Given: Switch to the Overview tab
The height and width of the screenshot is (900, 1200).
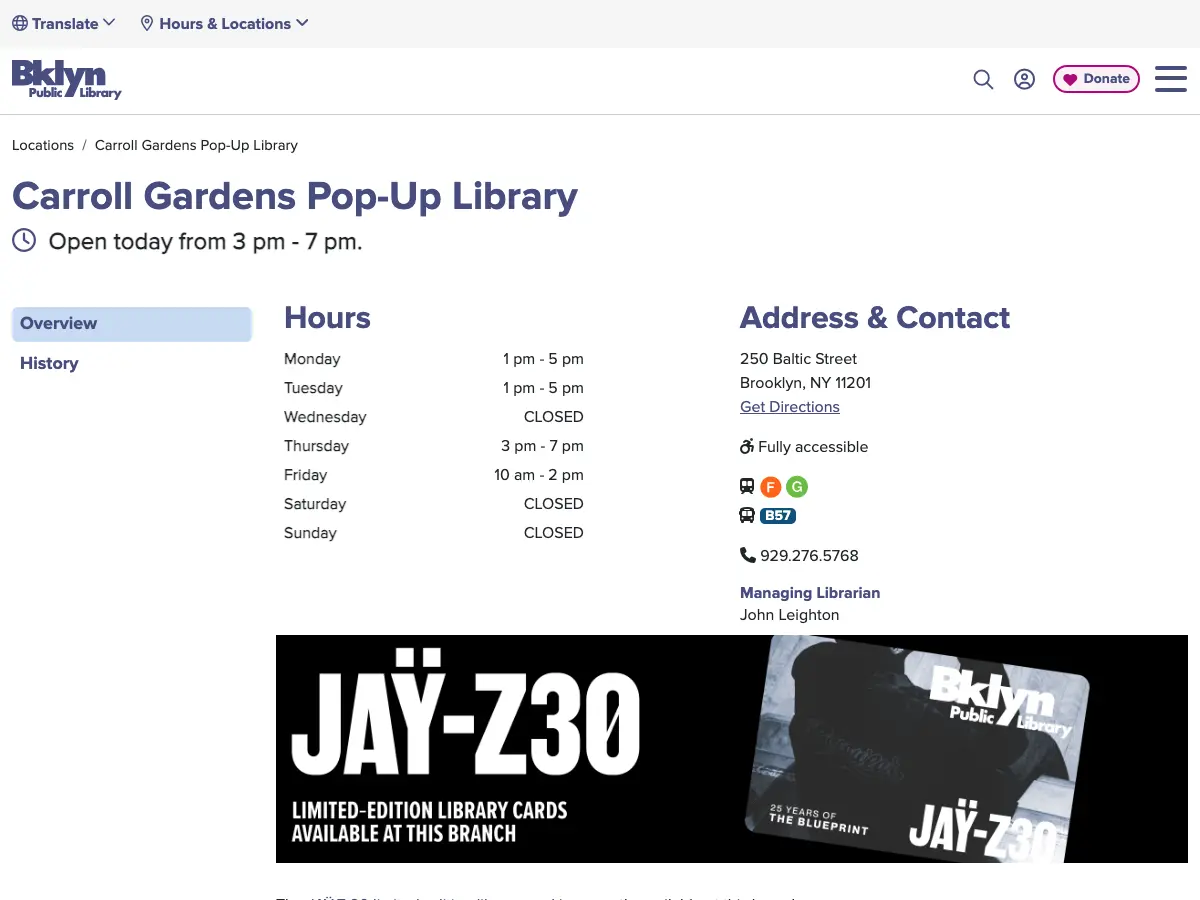Looking at the screenshot, I should pyautogui.click(x=131, y=324).
